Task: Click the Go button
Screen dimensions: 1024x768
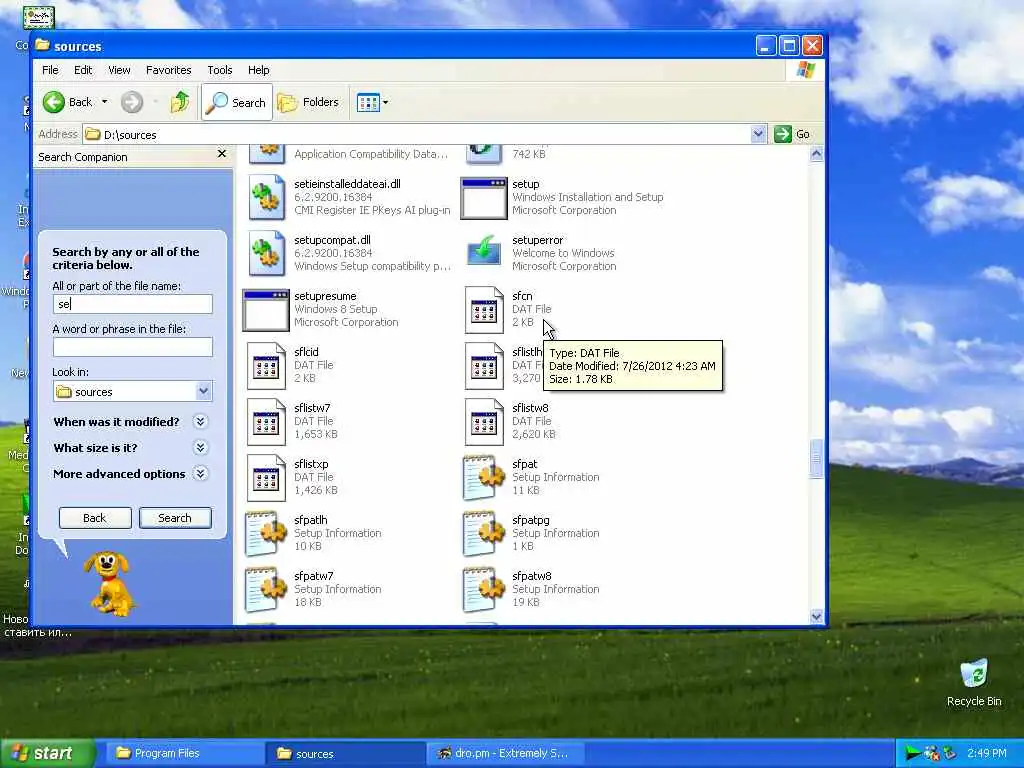Action: [792, 134]
